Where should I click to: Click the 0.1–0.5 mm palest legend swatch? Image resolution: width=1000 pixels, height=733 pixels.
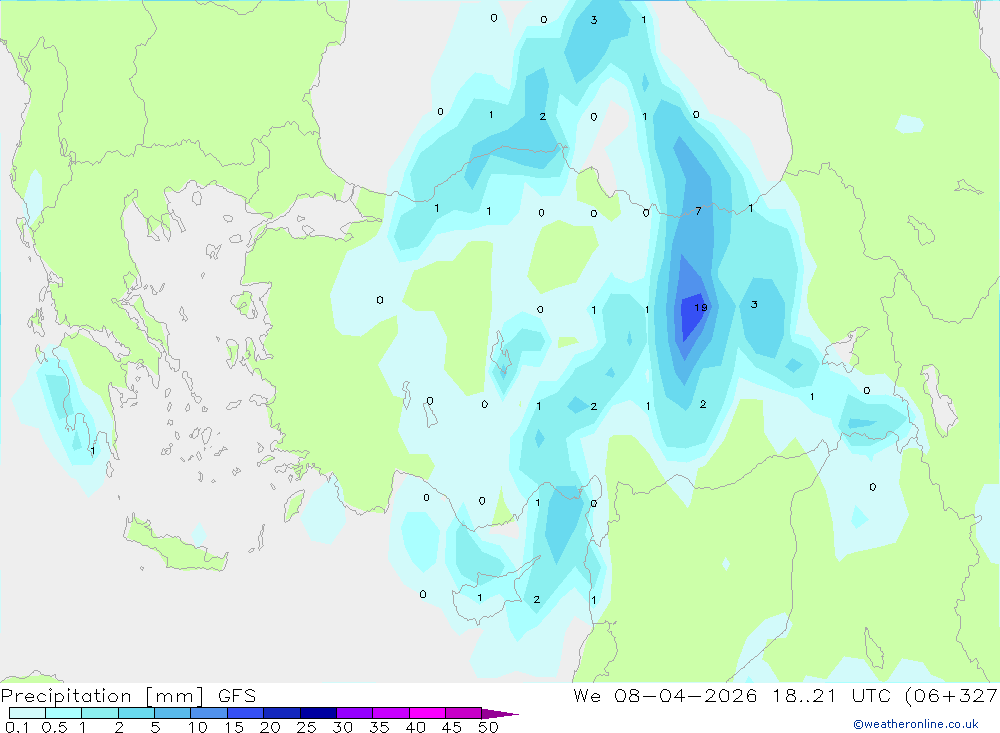(x=27, y=713)
